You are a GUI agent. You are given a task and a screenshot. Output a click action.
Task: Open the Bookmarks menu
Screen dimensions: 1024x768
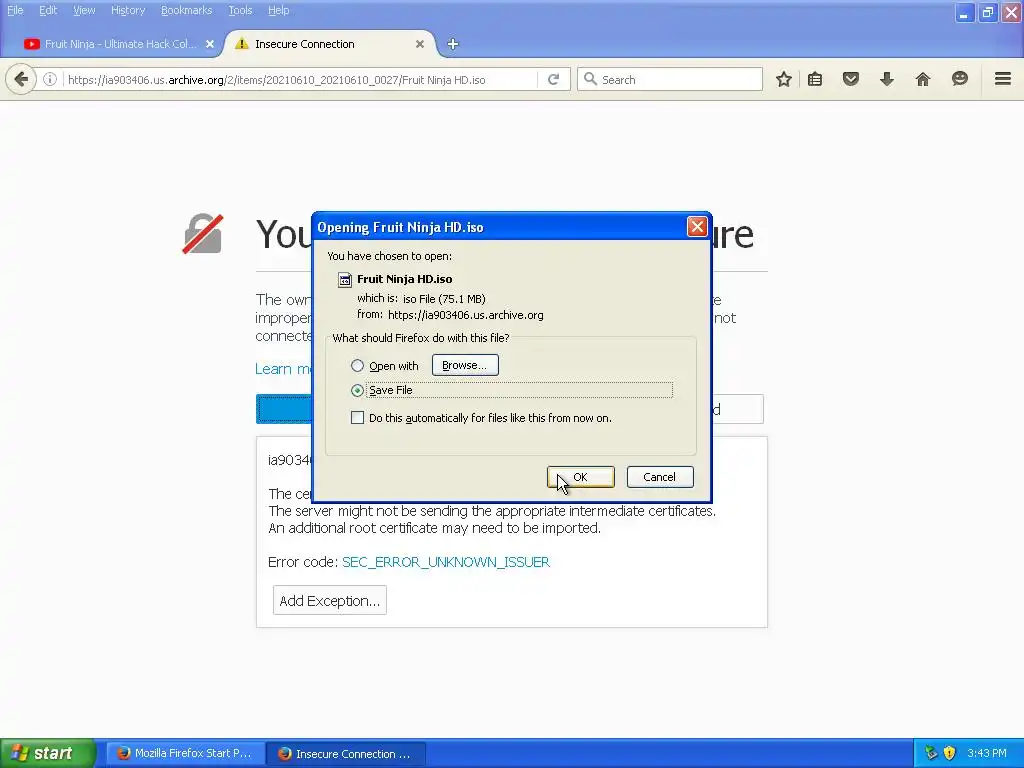[x=186, y=10]
